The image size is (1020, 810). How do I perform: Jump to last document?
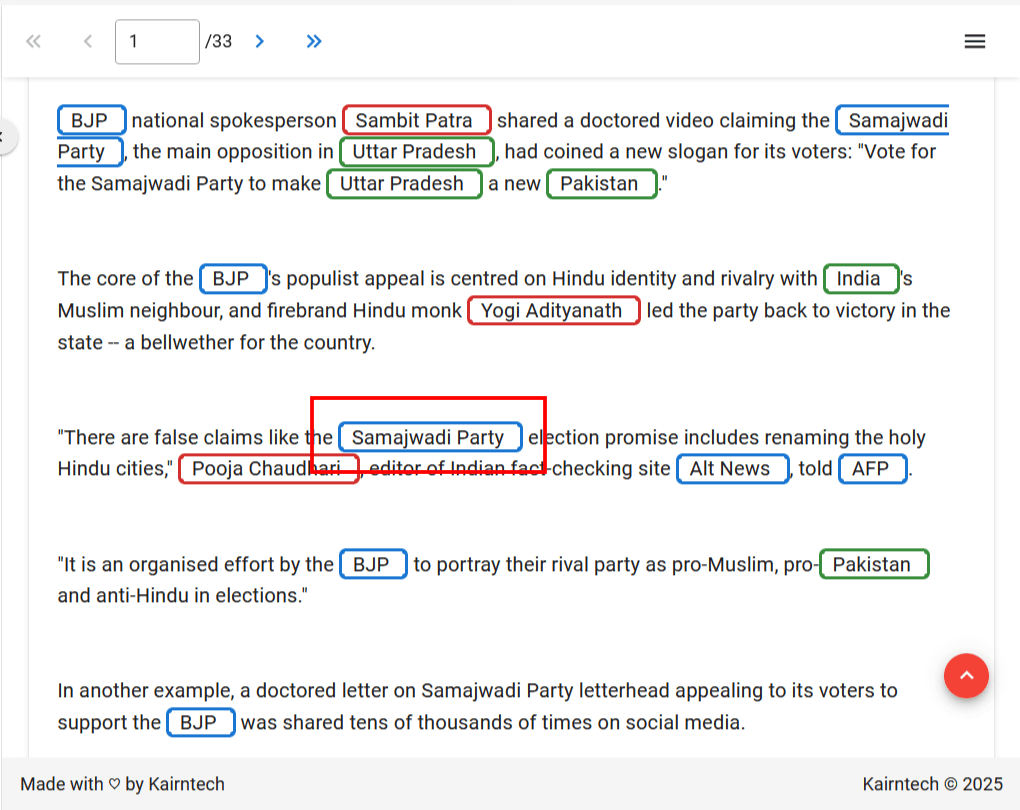pyautogui.click(x=314, y=41)
